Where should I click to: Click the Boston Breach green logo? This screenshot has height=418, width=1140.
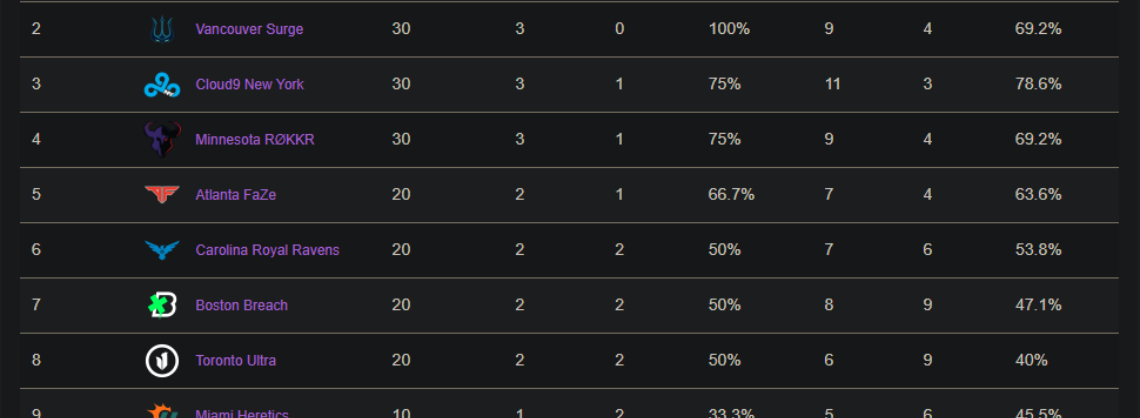point(161,305)
